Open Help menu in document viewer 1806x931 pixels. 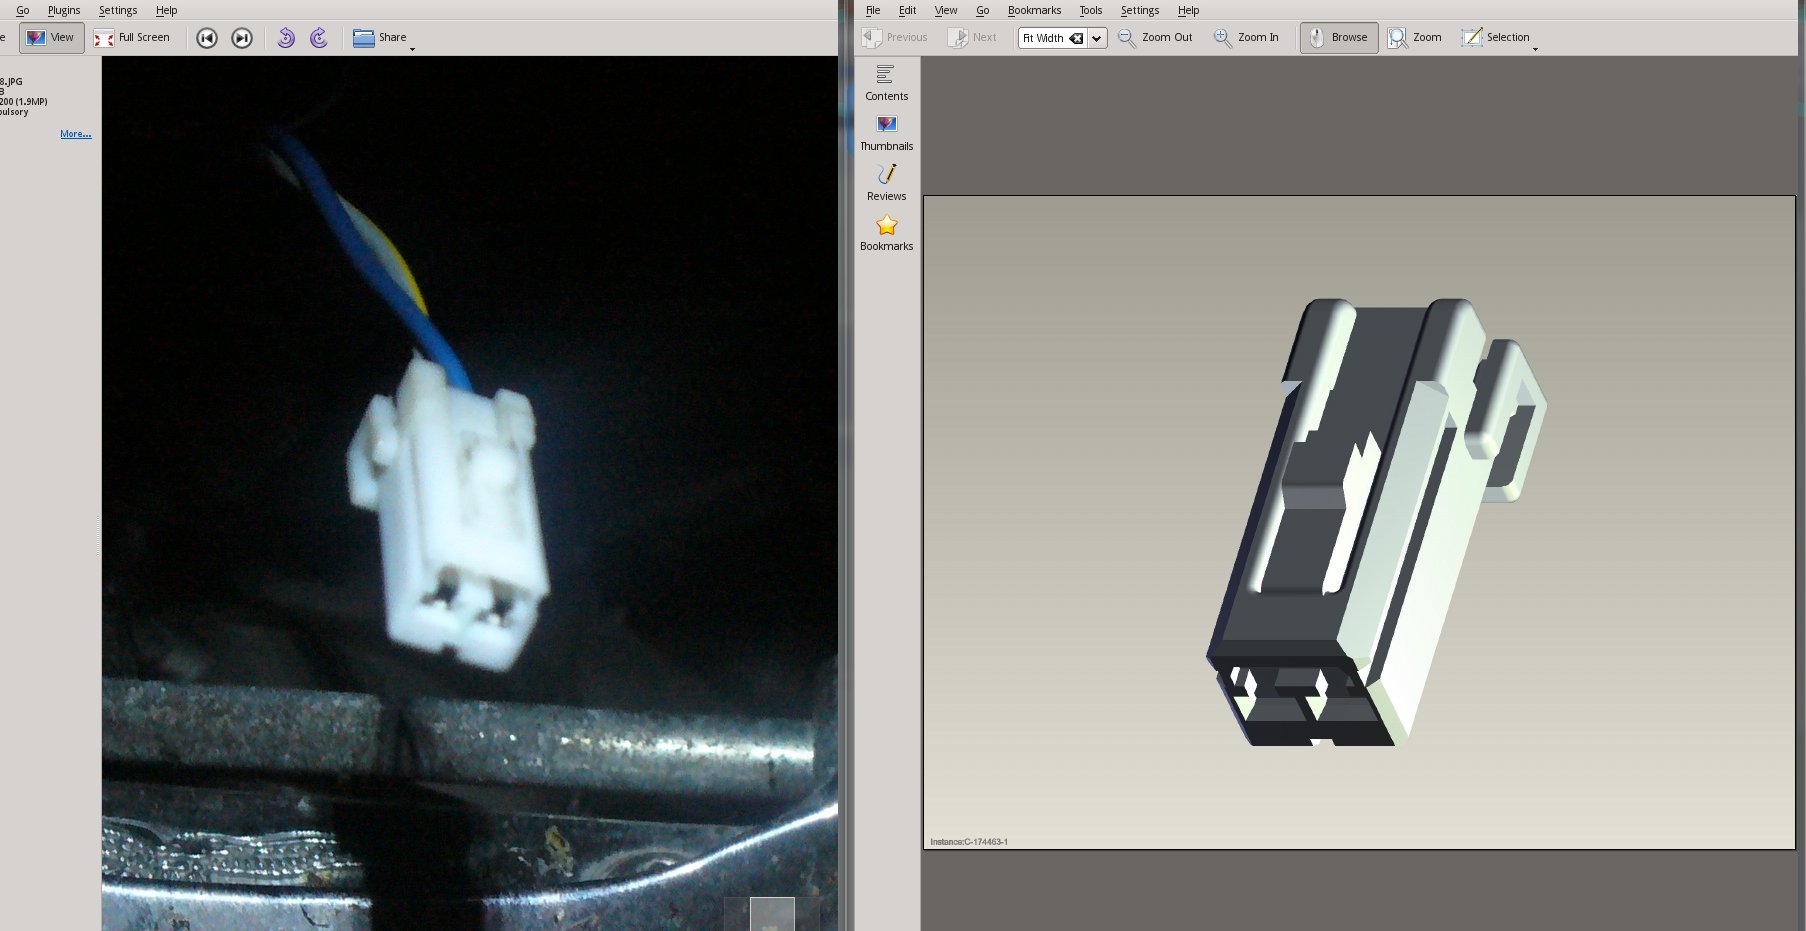click(x=1188, y=10)
